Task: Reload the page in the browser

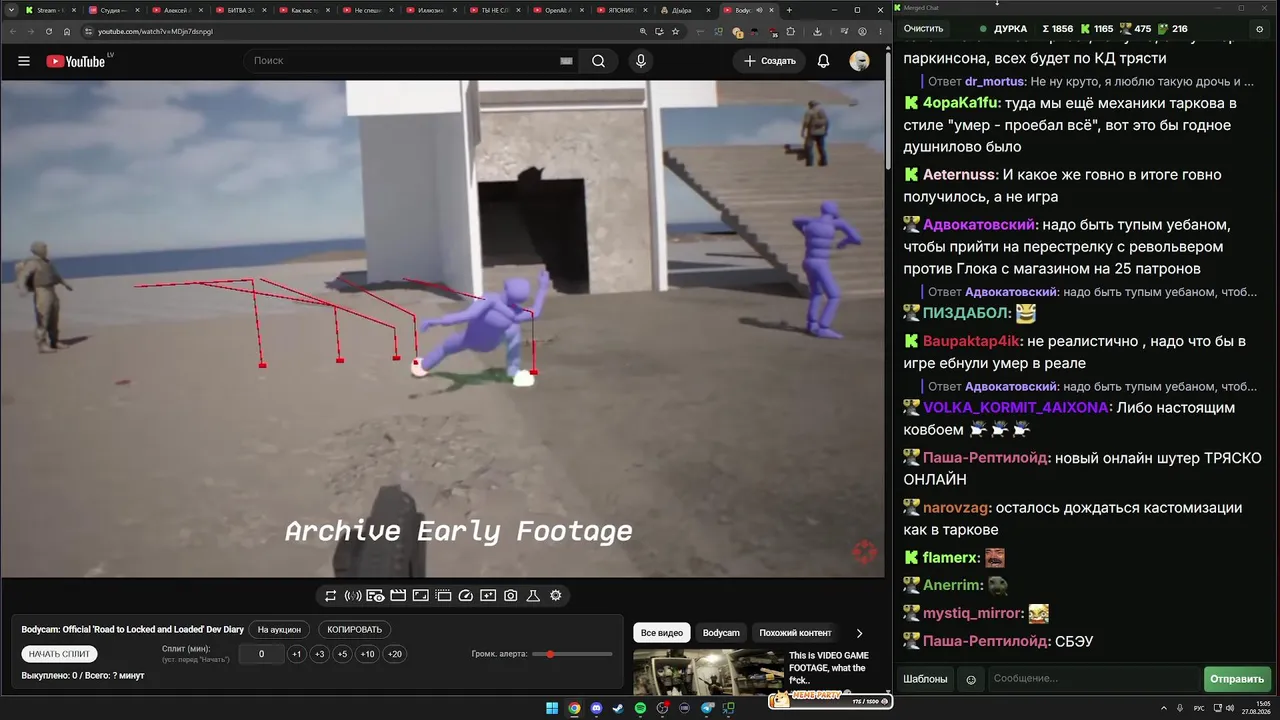Action: pos(49,31)
